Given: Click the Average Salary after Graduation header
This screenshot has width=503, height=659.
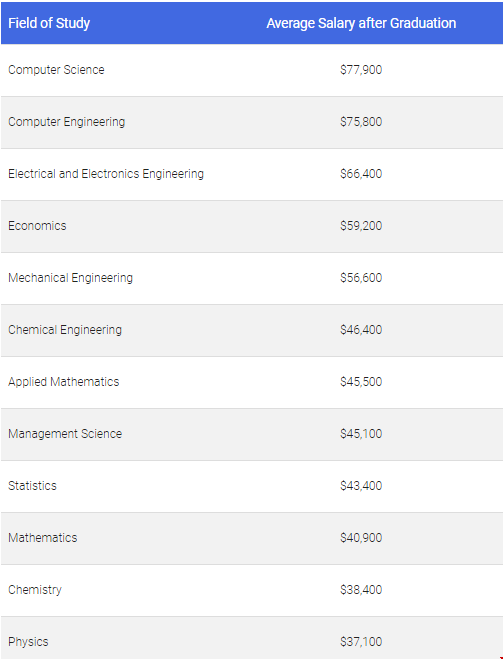Looking at the screenshot, I should click(361, 23).
